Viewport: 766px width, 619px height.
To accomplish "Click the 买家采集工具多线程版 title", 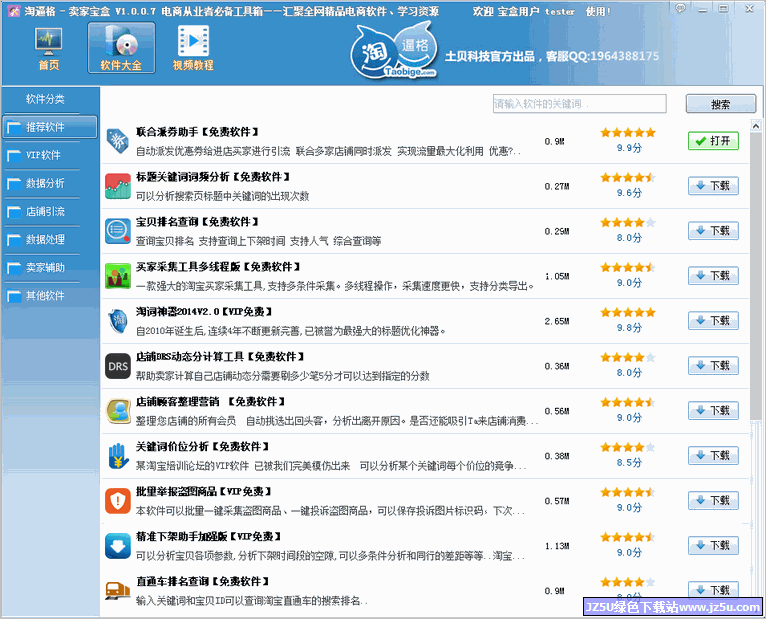I will click(218, 267).
